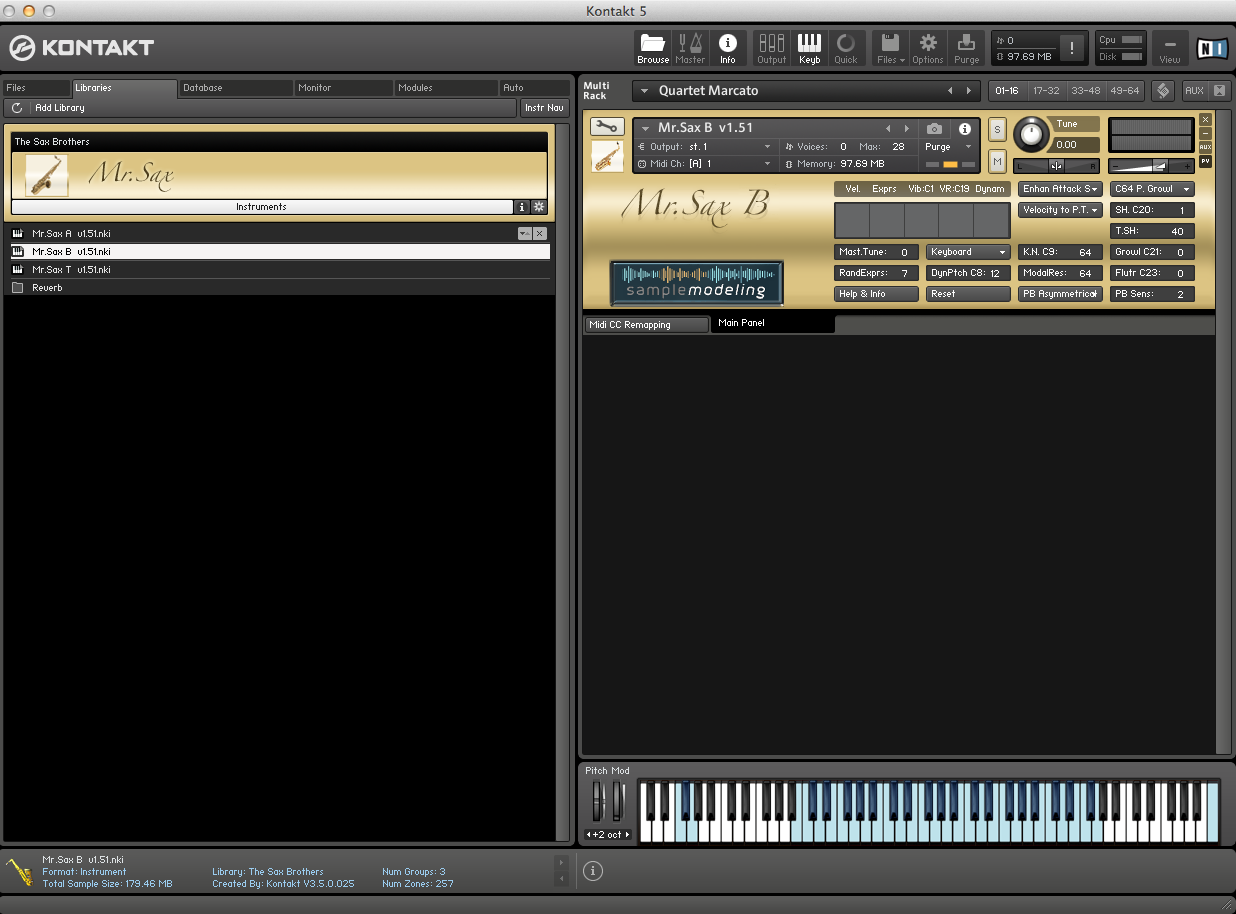
Task: Show the Master editor metronome icon
Action: coord(690,47)
